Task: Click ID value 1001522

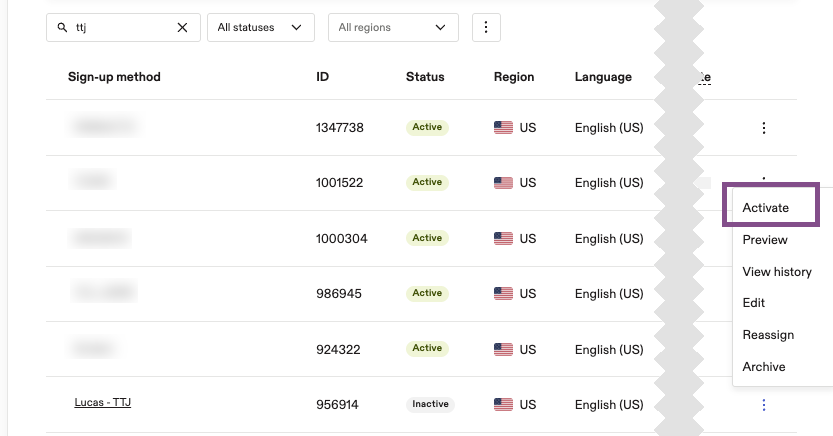Action: [x=339, y=183]
